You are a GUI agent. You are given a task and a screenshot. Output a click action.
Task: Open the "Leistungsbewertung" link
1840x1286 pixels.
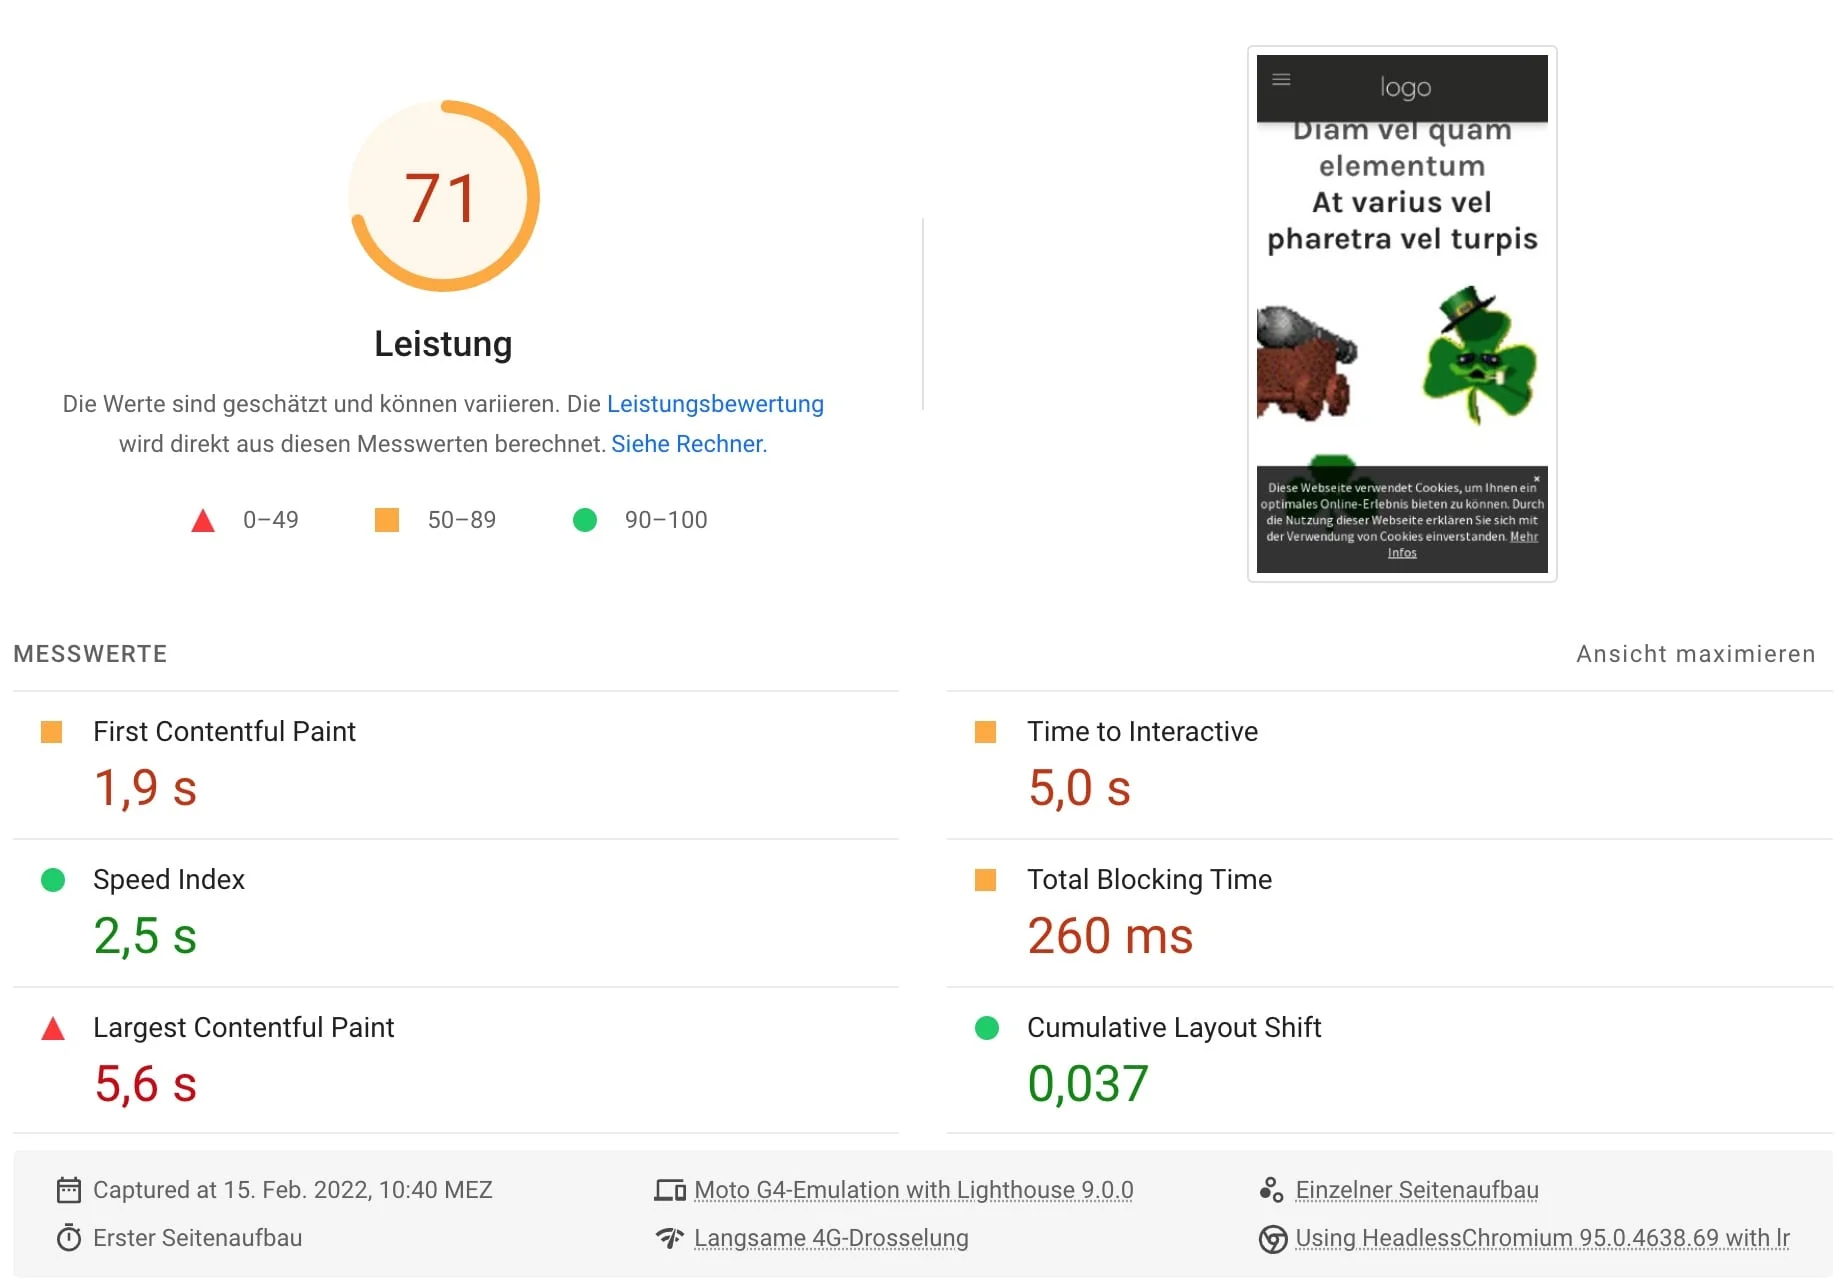[x=715, y=404]
